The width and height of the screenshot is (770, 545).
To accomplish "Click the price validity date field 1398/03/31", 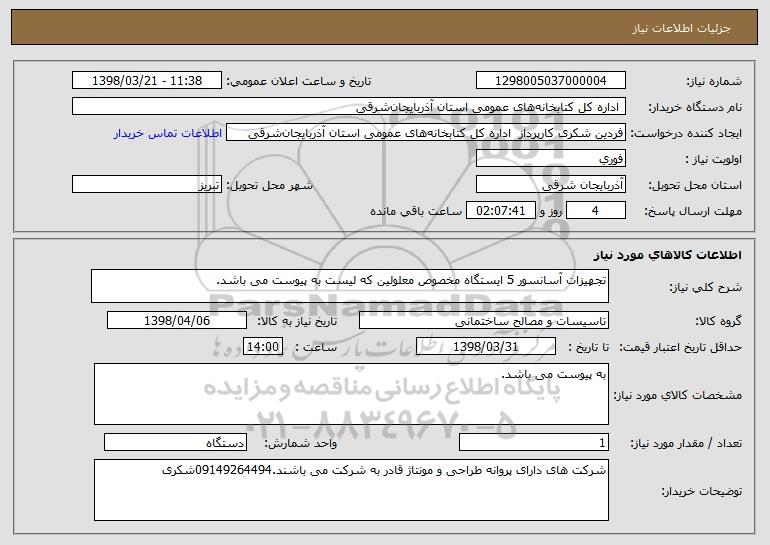I will (x=486, y=347).
